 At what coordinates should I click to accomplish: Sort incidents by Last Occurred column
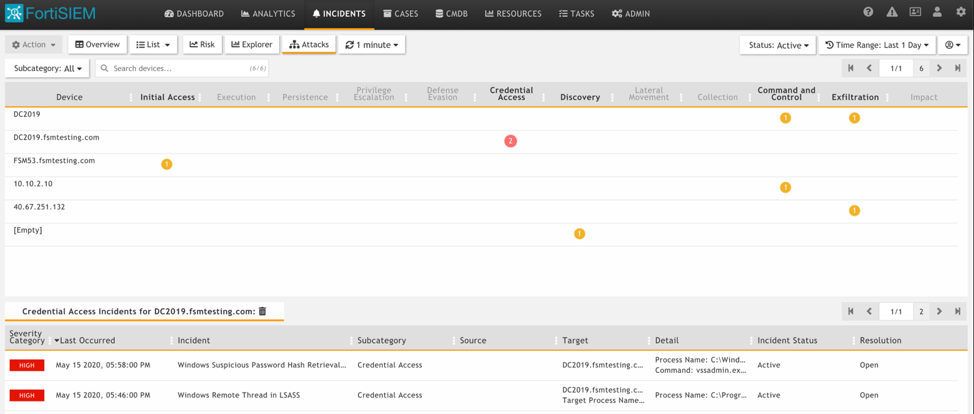click(84, 341)
